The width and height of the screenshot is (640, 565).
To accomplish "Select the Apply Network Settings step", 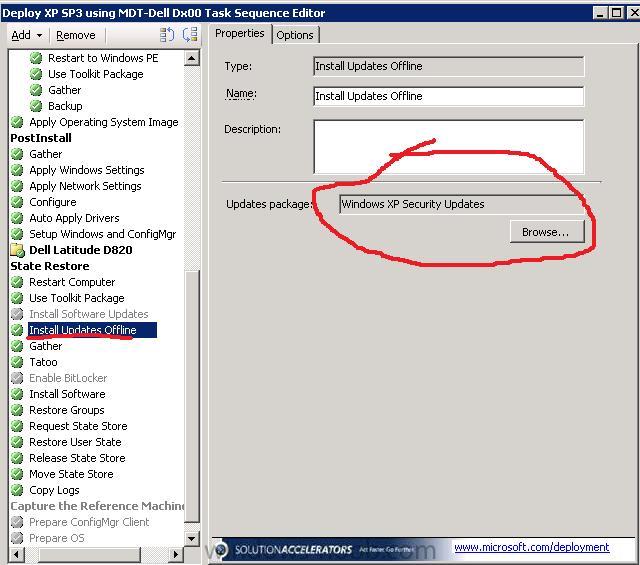I will (85, 186).
